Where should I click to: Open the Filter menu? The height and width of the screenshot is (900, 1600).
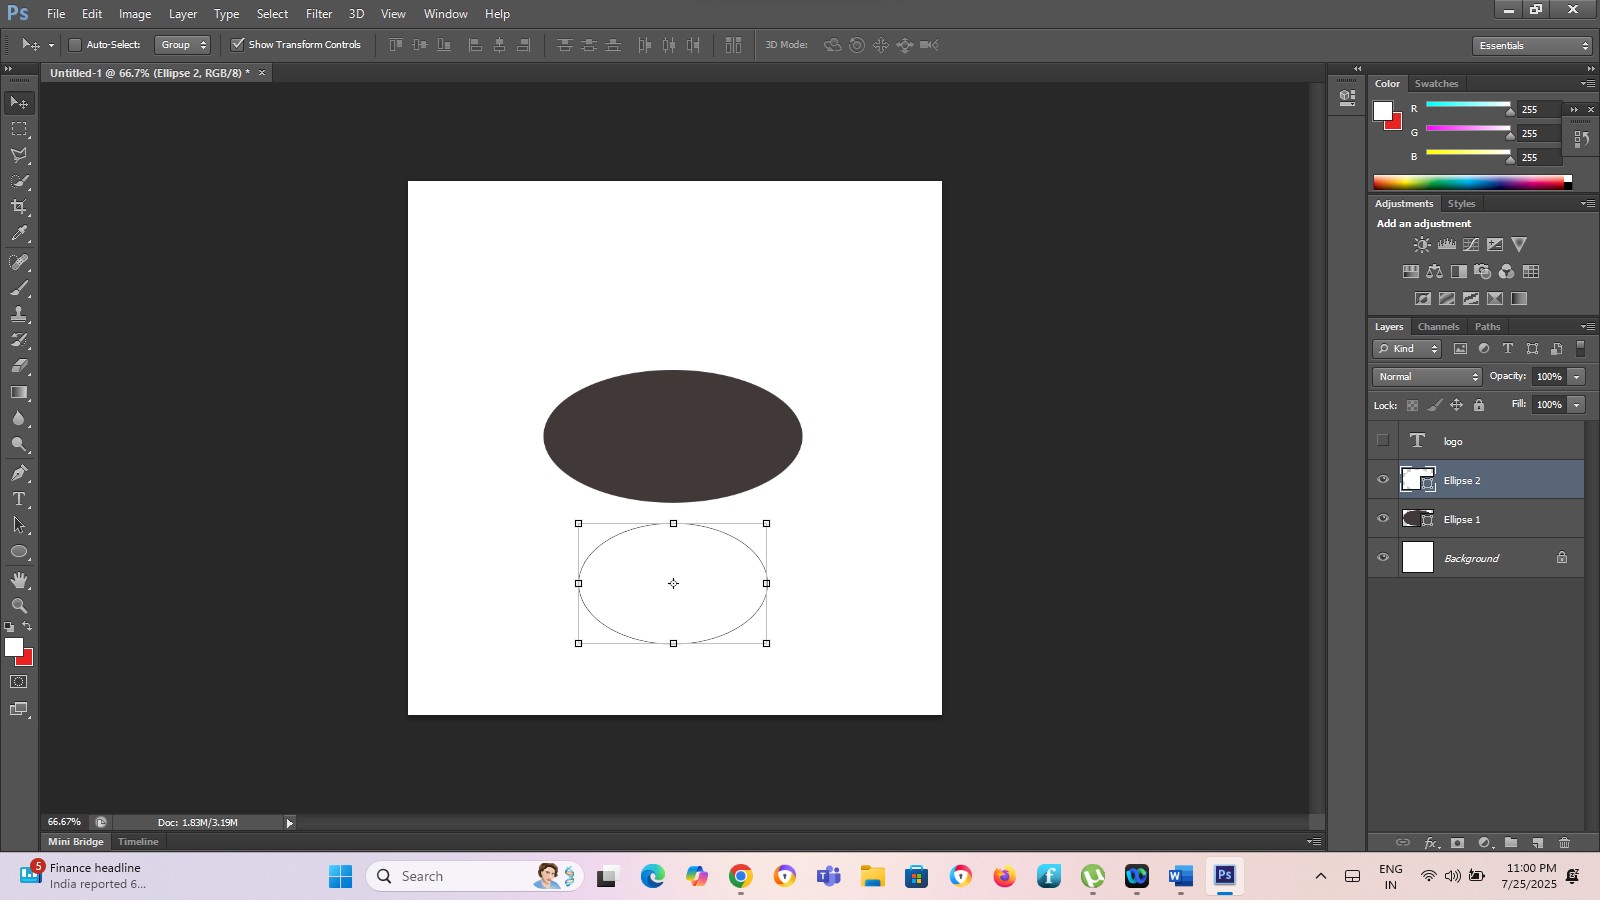pyautogui.click(x=319, y=14)
